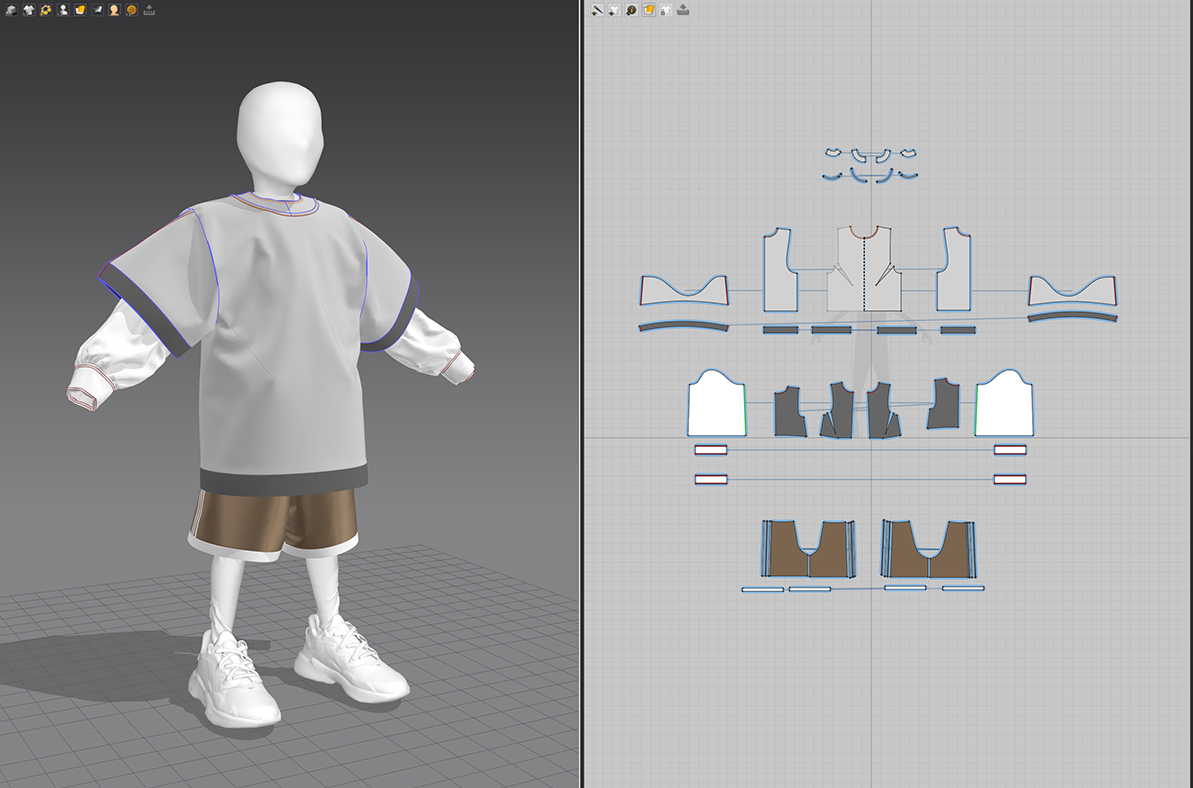
Task: Click the locked shirt icon in 2D toolbar
Action: tap(665, 10)
